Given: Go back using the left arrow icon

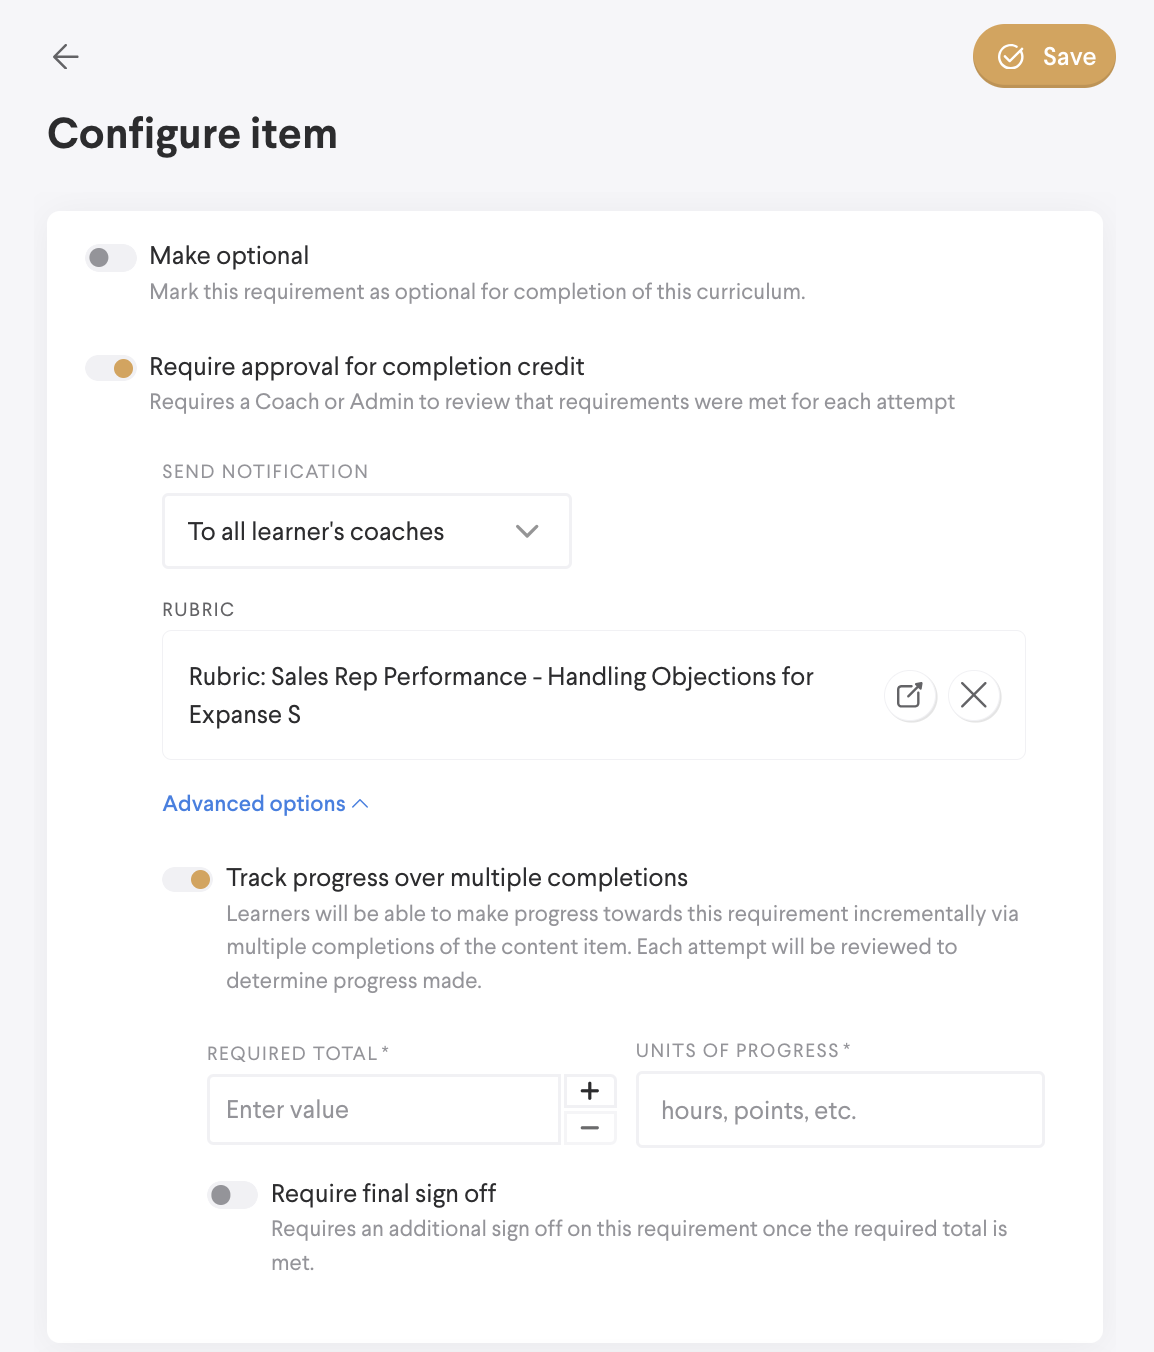Looking at the screenshot, I should (x=66, y=56).
